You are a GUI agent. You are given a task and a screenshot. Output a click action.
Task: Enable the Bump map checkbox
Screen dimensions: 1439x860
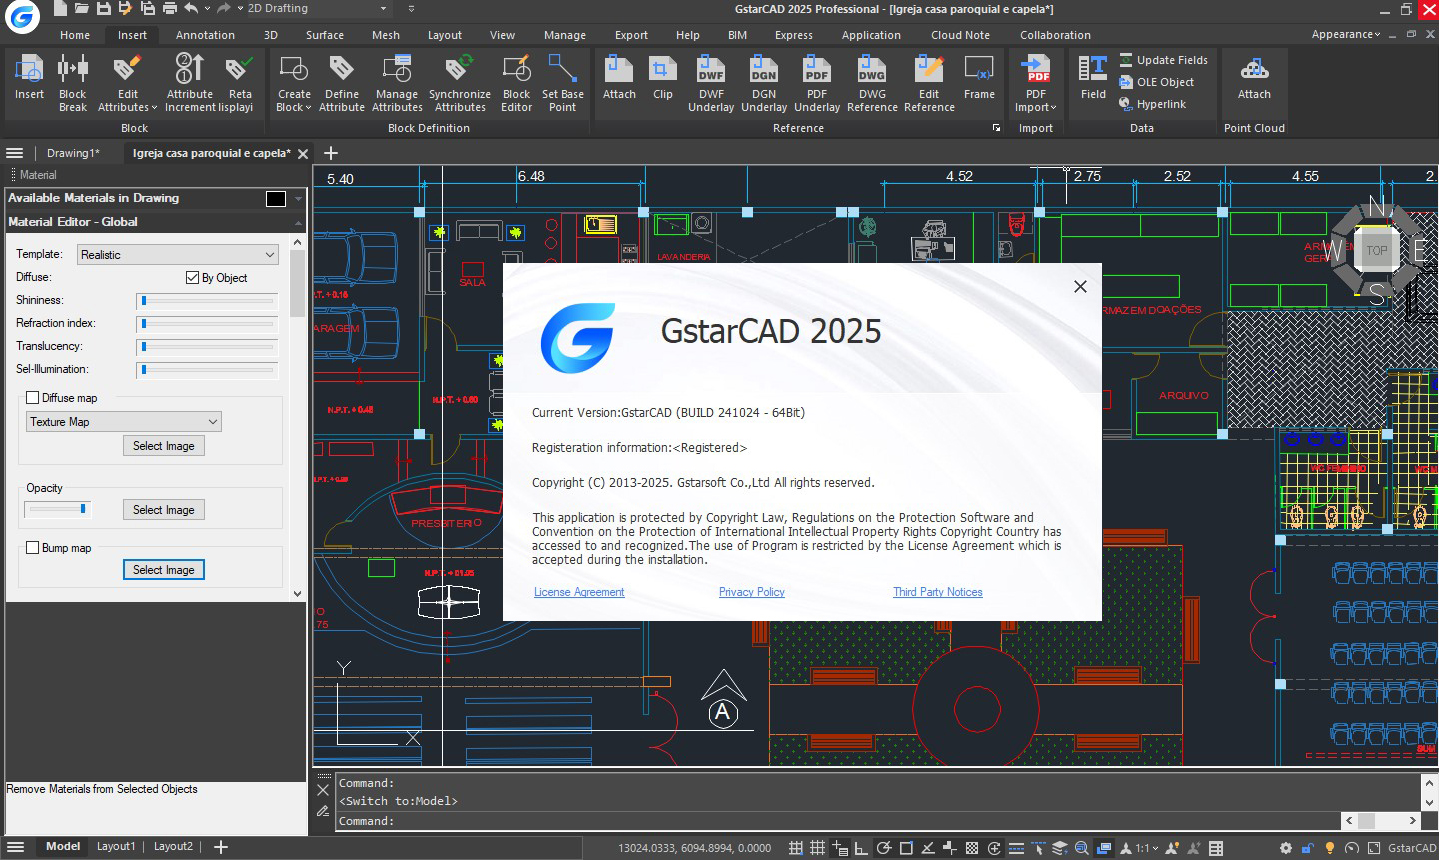[x=32, y=548]
